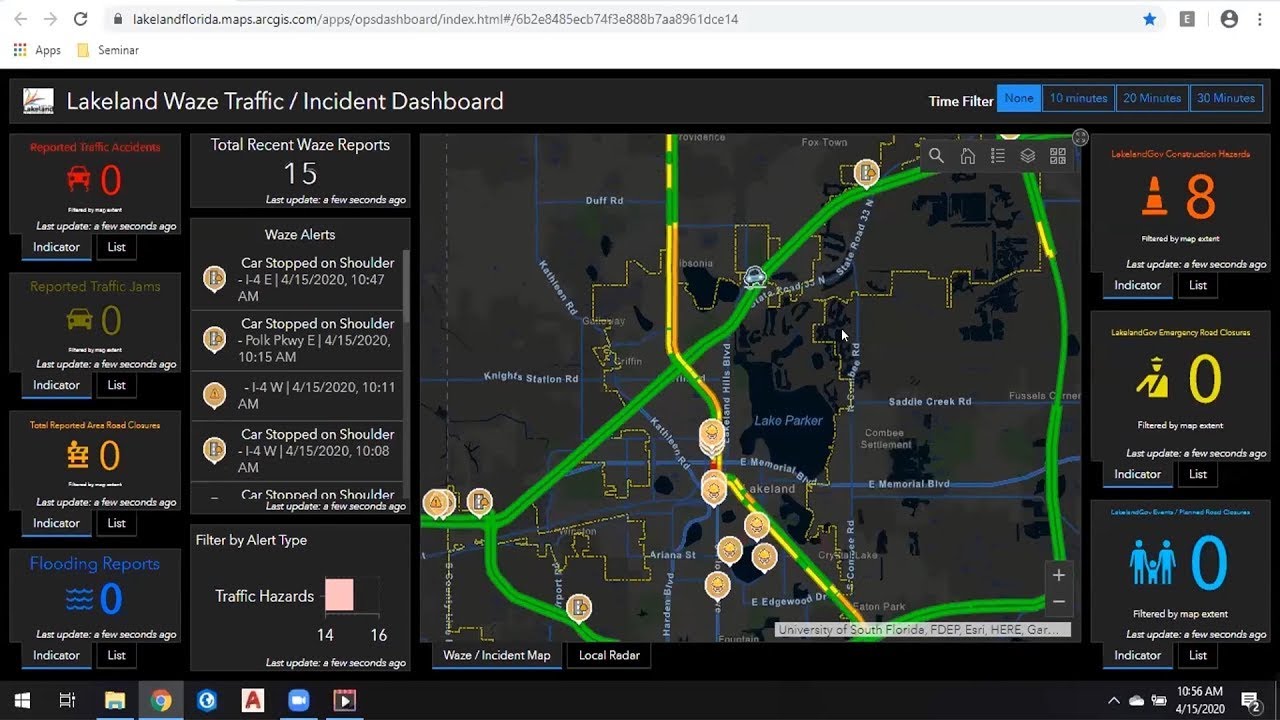This screenshot has height=720, width=1280.
Task: Set the time filter to 30 Minutes
Action: click(1226, 98)
